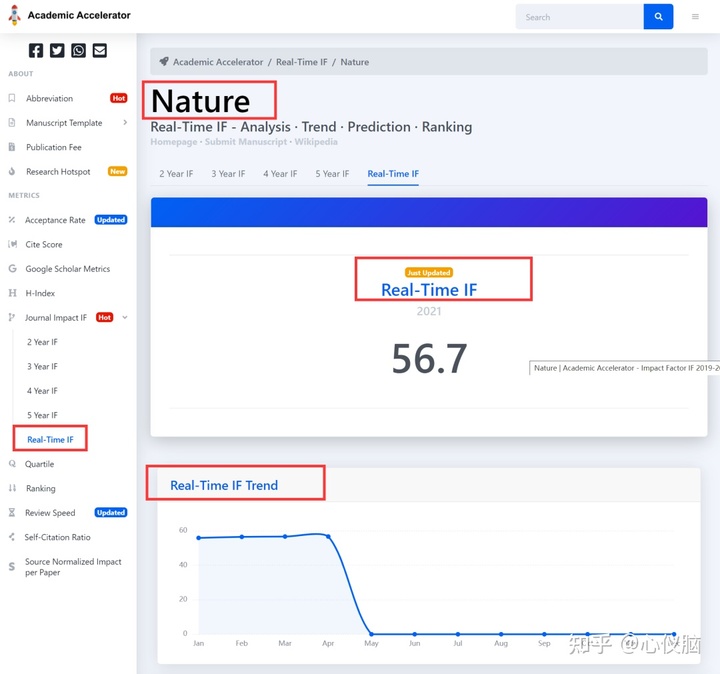Click the G icon beside Google Scholar Metrics
The height and width of the screenshot is (674, 720).
pos(12,269)
